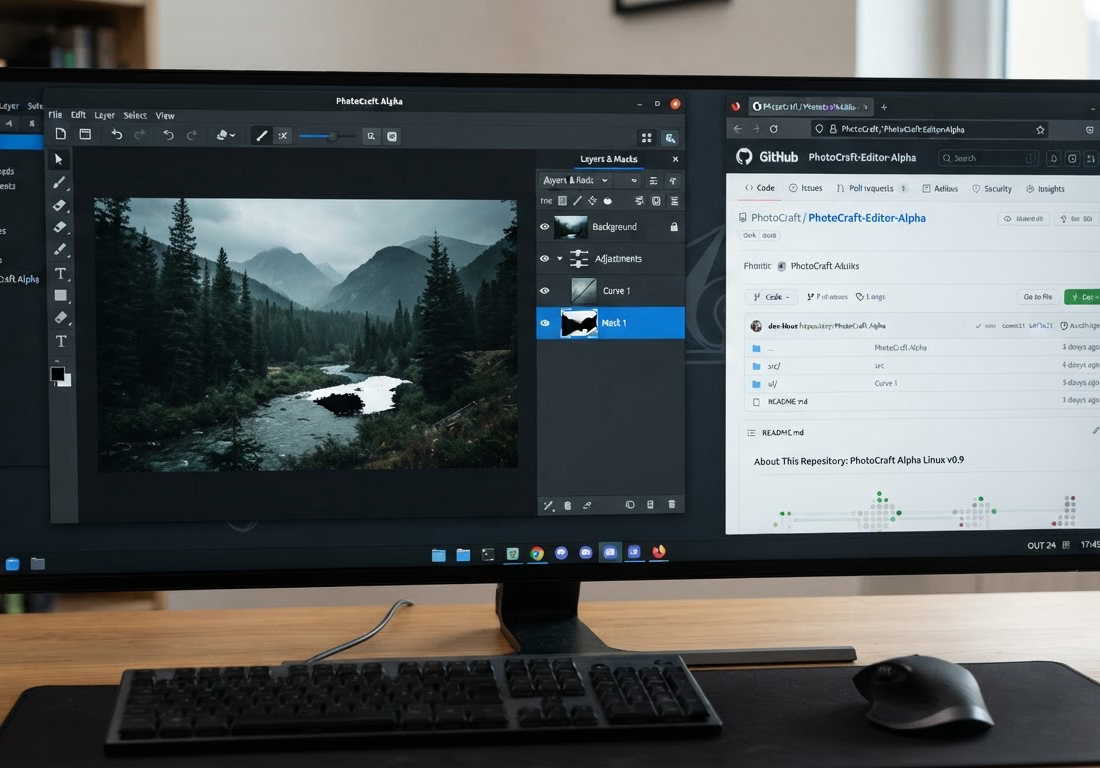1100x768 pixels.
Task: Open the green Code dropdown button on GitHub
Action: [x=1083, y=297]
